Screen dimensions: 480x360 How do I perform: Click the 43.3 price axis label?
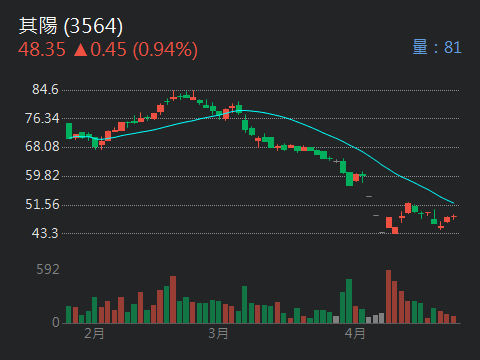point(45,233)
